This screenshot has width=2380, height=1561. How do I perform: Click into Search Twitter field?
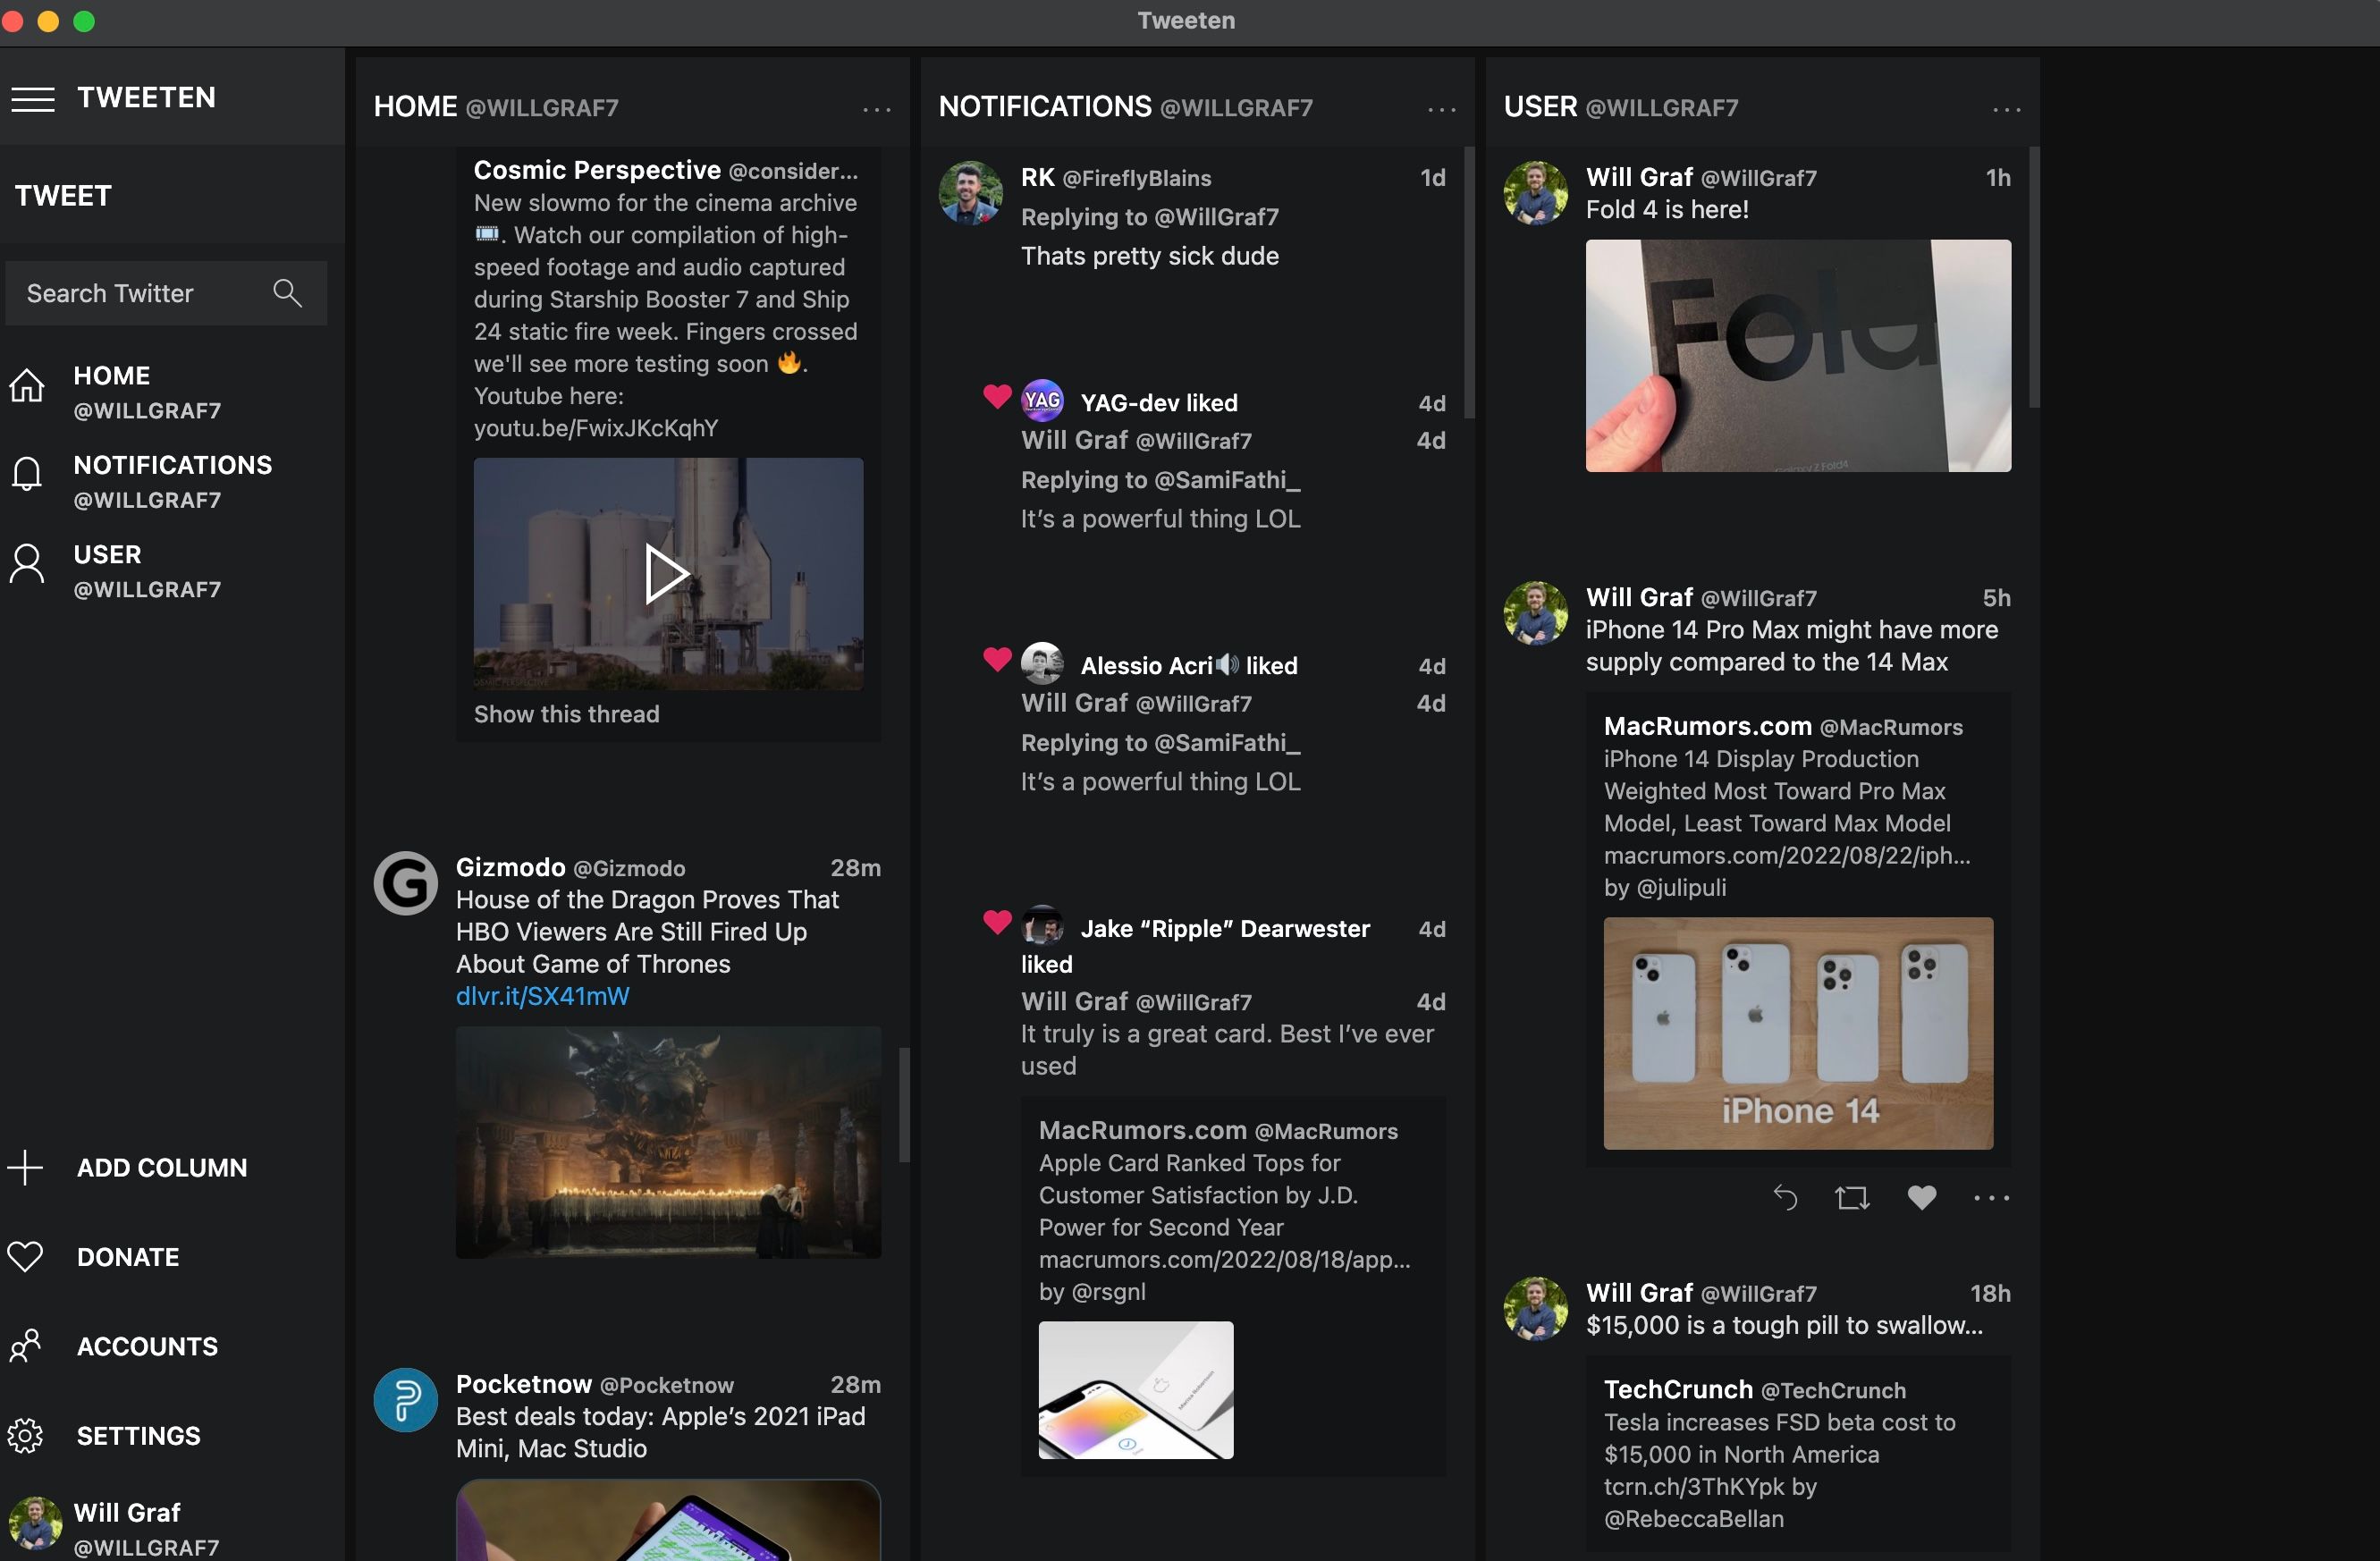click(x=166, y=293)
